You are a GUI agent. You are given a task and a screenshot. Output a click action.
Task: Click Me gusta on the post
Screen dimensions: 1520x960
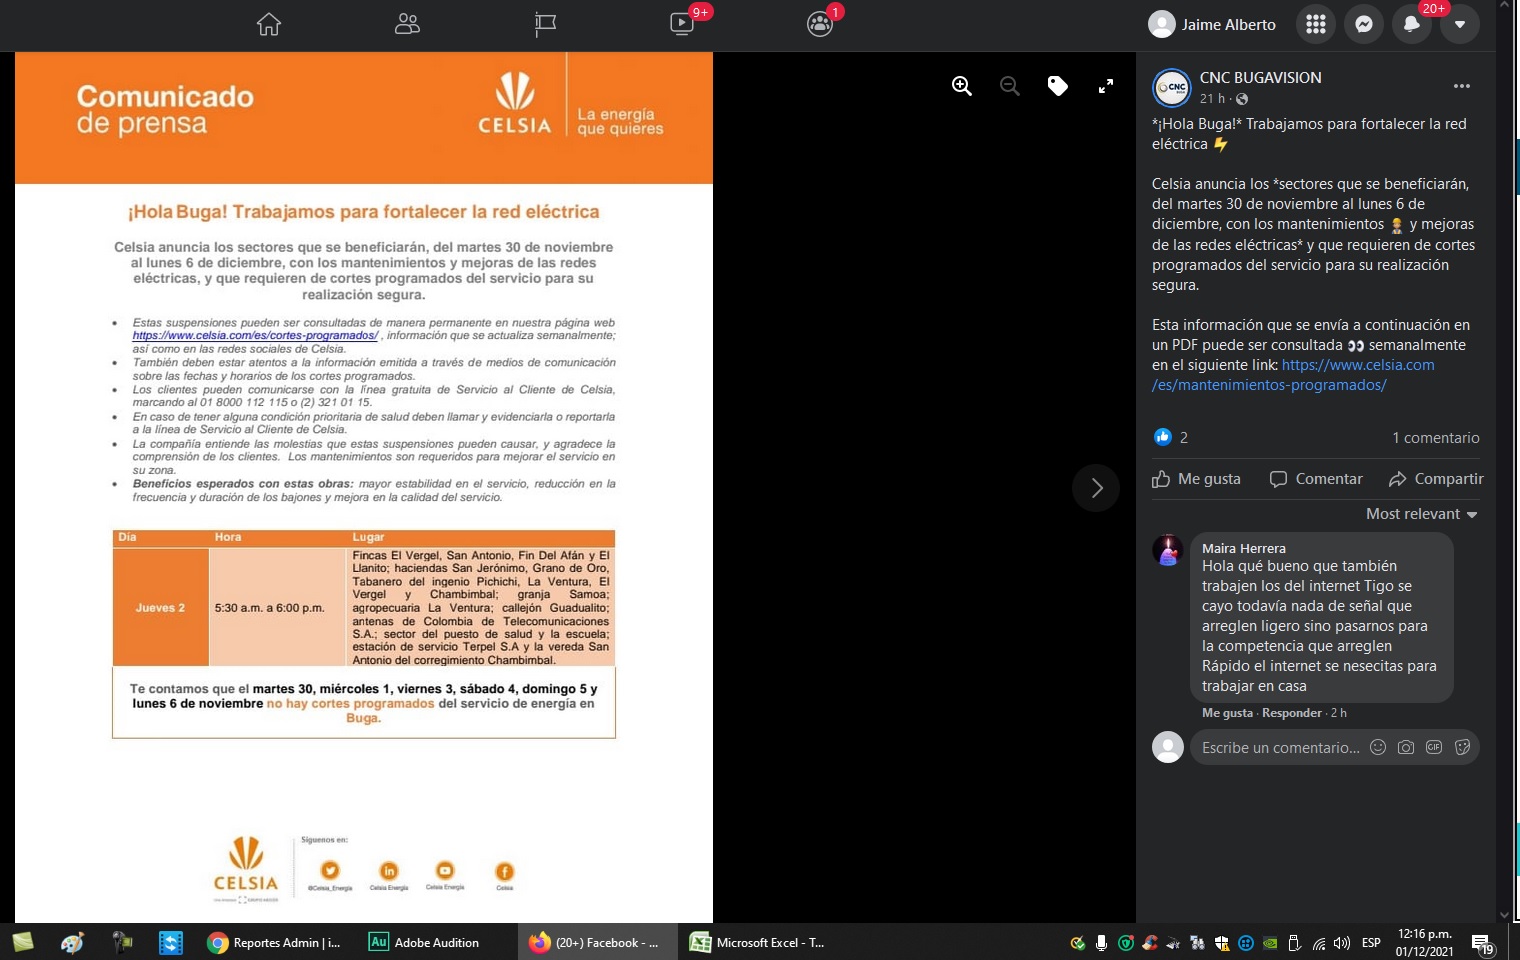point(1196,479)
